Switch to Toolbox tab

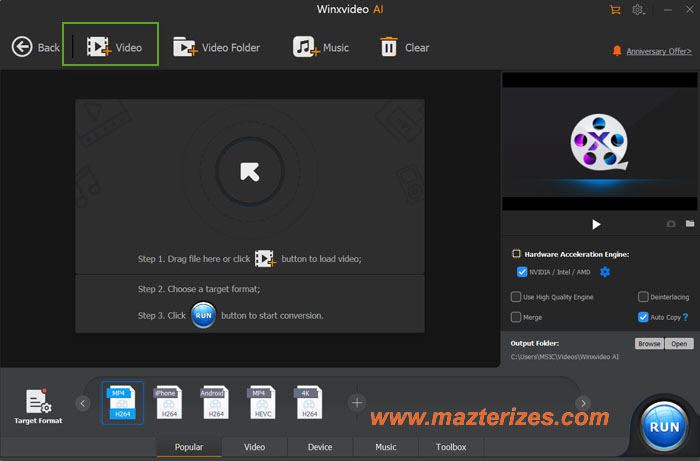coord(451,447)
